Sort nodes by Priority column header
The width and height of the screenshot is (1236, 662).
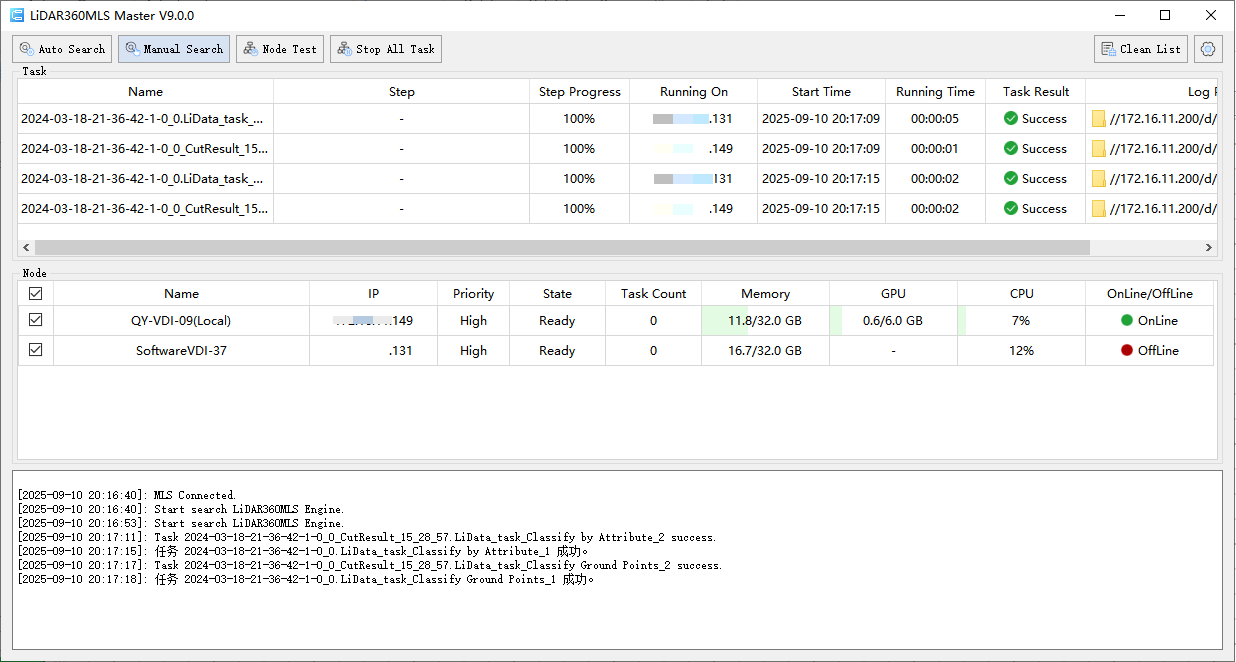pyautogui.click(x=473, y=294)
